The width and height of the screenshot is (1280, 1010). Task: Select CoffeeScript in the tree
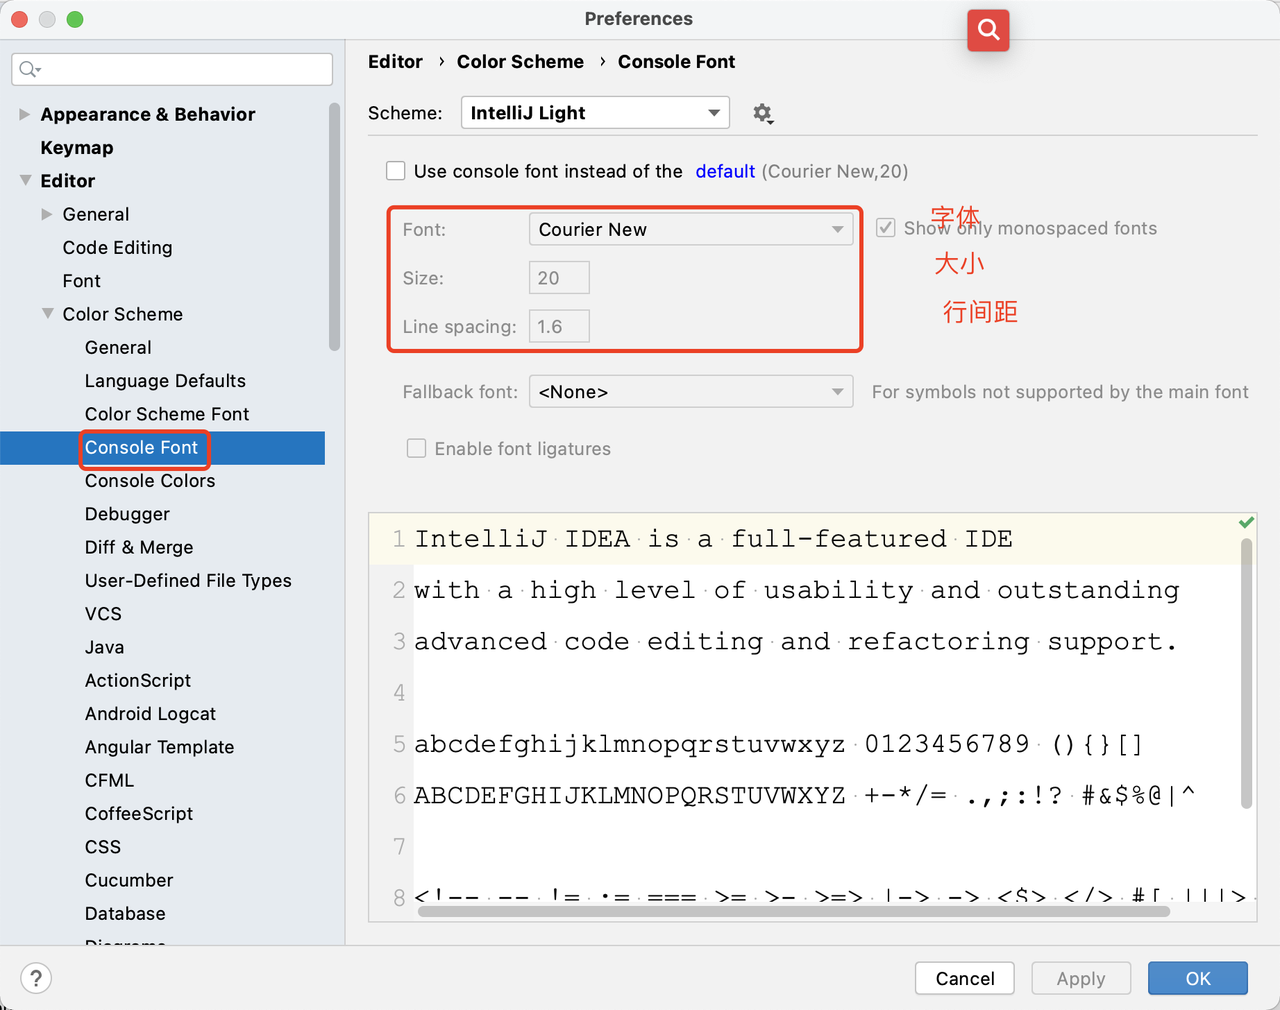(x=139, y=814)
